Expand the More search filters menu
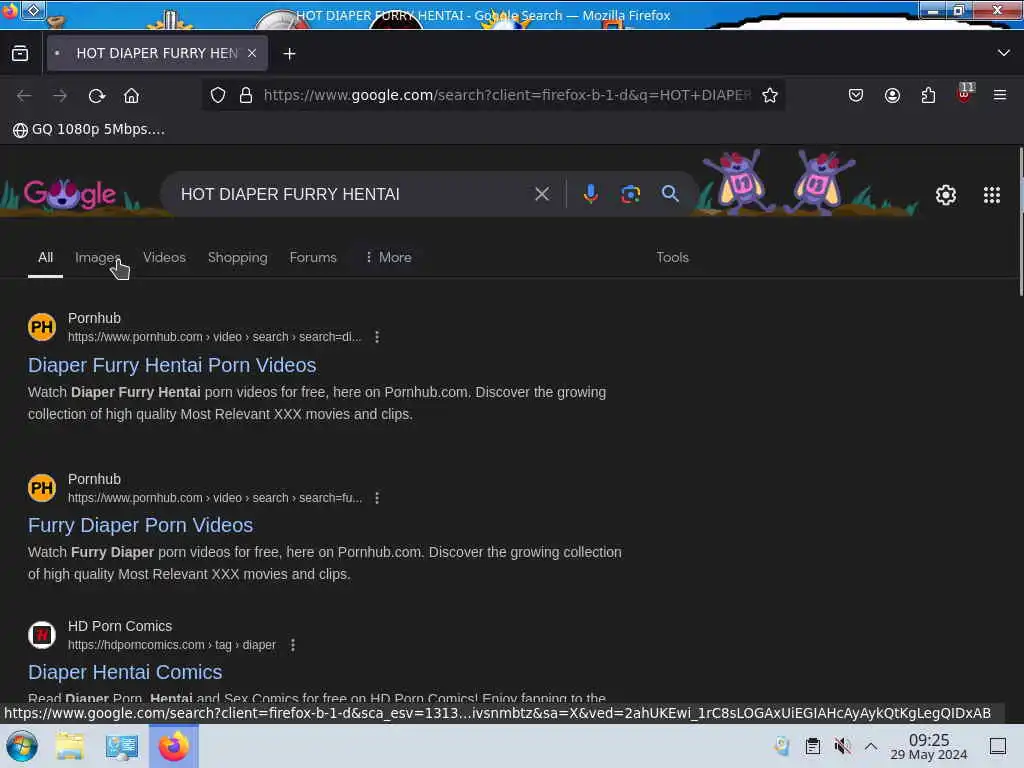Image resolution: width=1024 pixels, height=768 pixels. pos(388,257)
